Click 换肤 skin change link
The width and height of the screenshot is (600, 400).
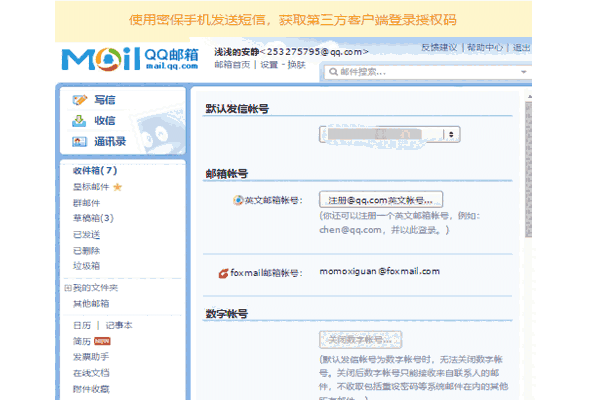pyautogui.click(x=297, y=65)
